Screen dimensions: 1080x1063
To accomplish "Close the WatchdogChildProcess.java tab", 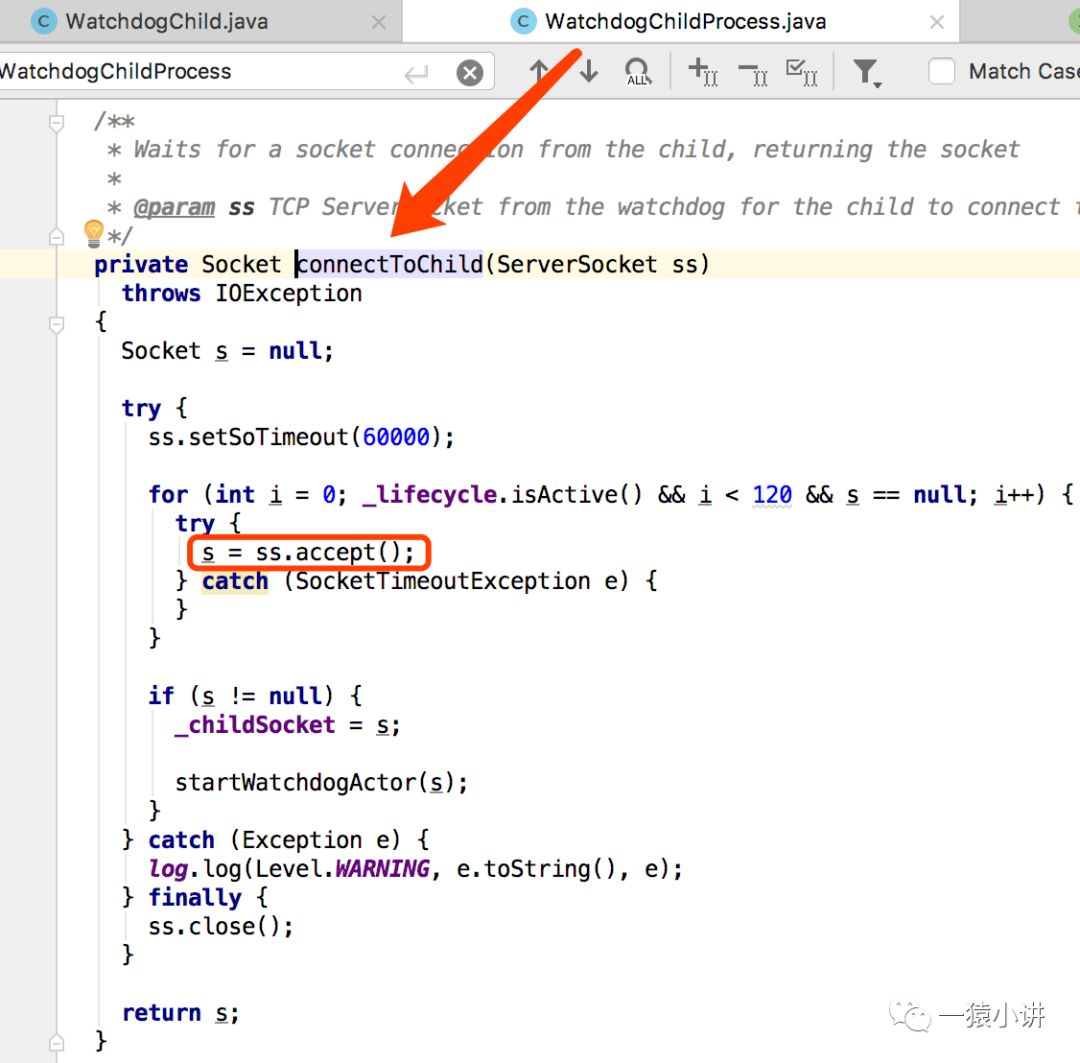I will click(936, 23).
